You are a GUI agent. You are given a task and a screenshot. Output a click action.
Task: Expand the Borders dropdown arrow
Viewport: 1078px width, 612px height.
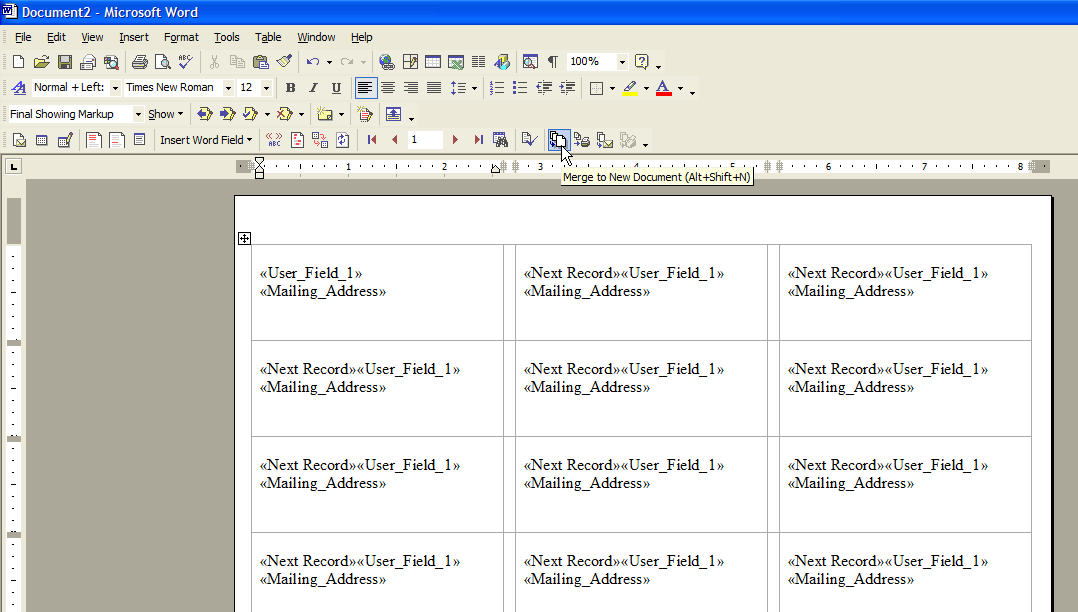[x=613, y=88]
